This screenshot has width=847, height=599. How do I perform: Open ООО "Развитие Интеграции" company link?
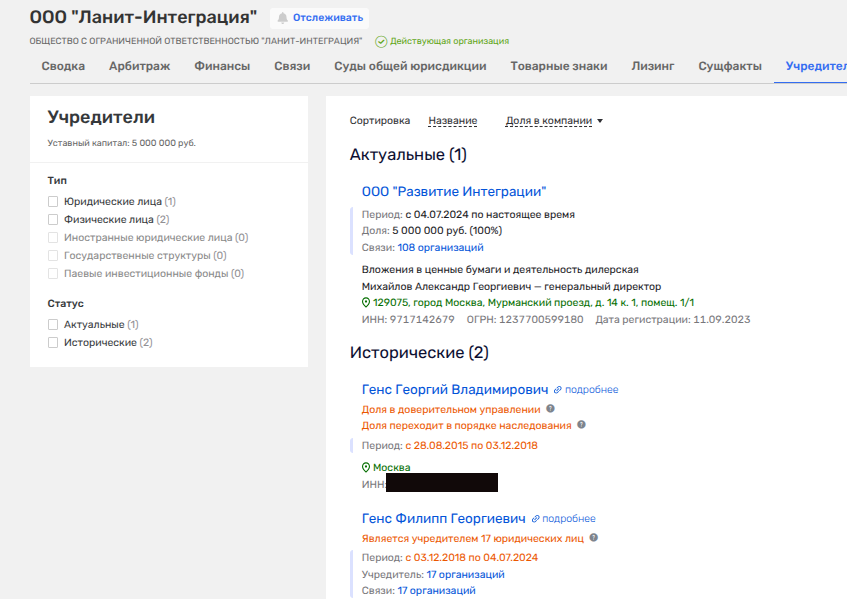(x=454, y=192)
